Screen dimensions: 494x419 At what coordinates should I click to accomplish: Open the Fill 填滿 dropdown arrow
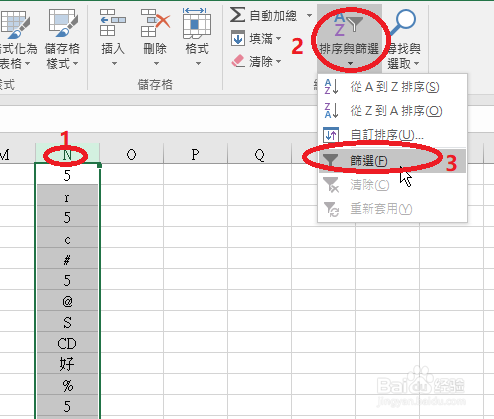(x=278, y=38)
